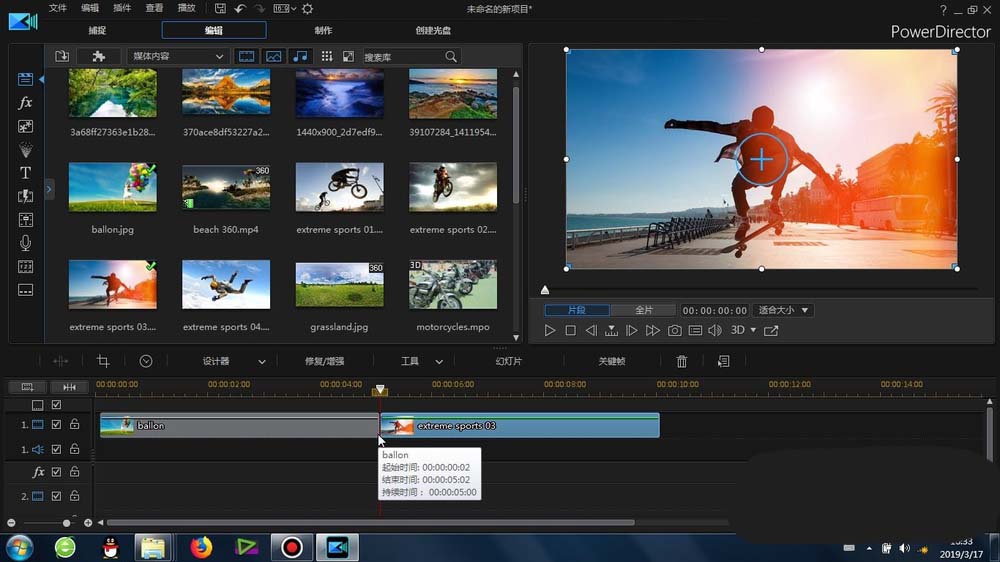Delete the selected clip with trash icon
Screen dimensions: 1000x562
(x=682, y=361)
